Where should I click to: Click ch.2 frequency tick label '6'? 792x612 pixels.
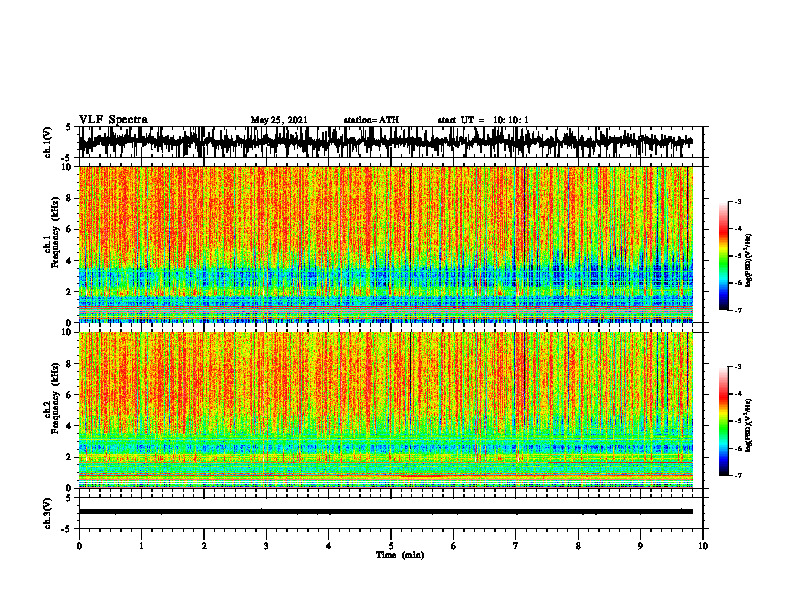pyautogui.click(x=70, y=395)
